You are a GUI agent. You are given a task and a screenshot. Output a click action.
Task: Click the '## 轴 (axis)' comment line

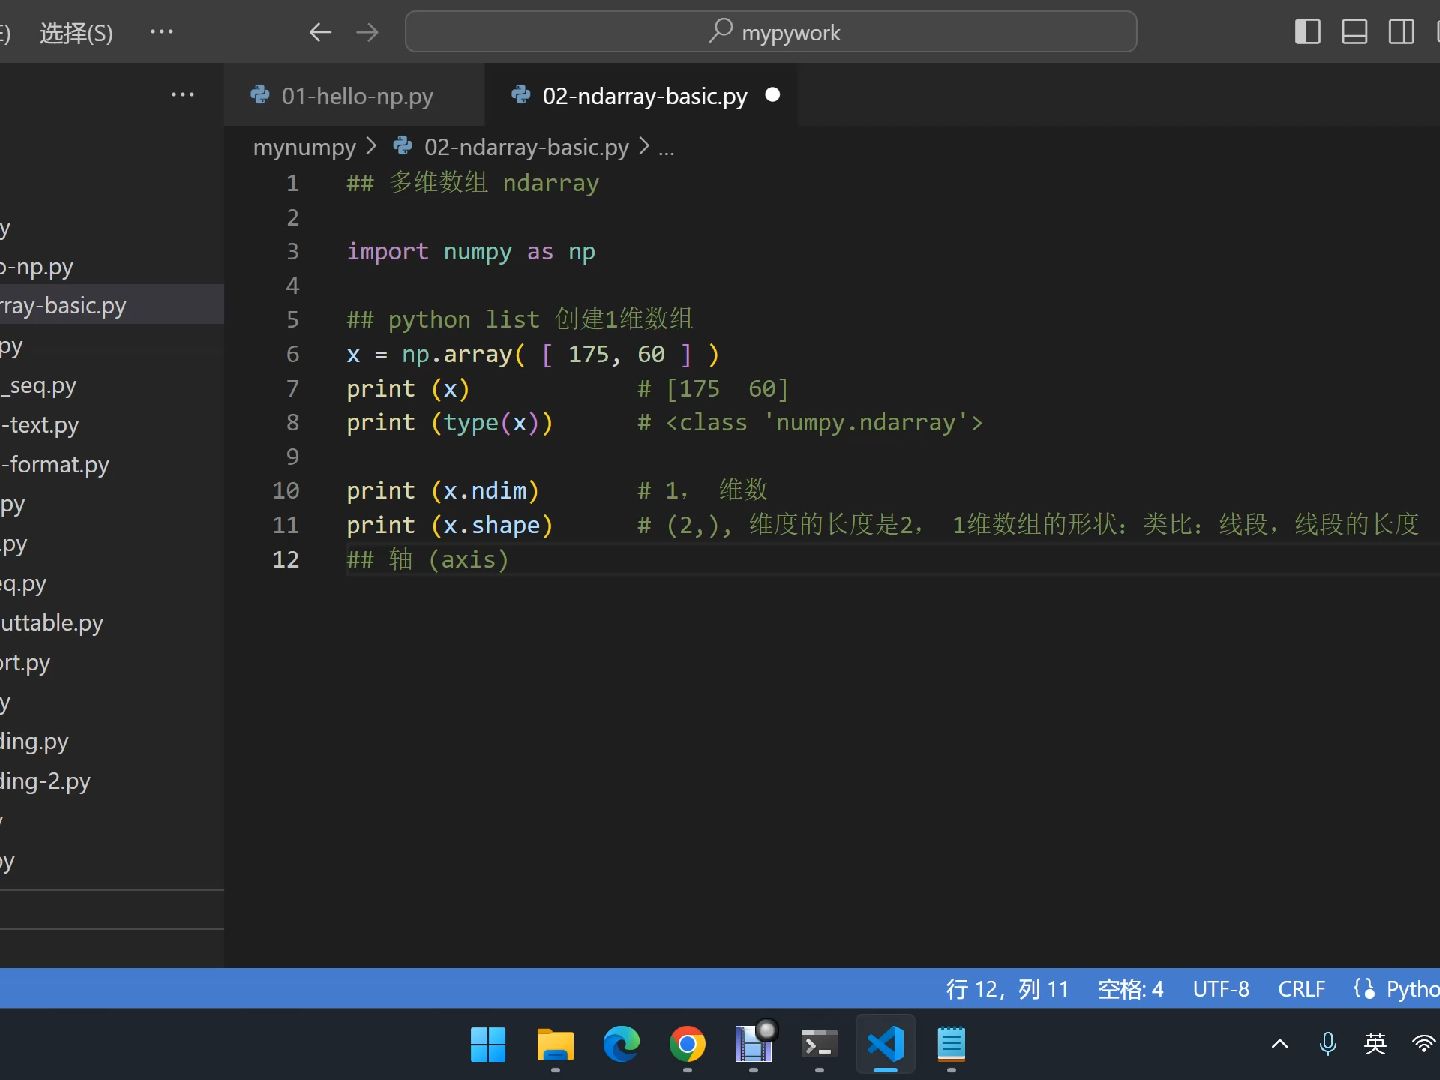point(428,559)
